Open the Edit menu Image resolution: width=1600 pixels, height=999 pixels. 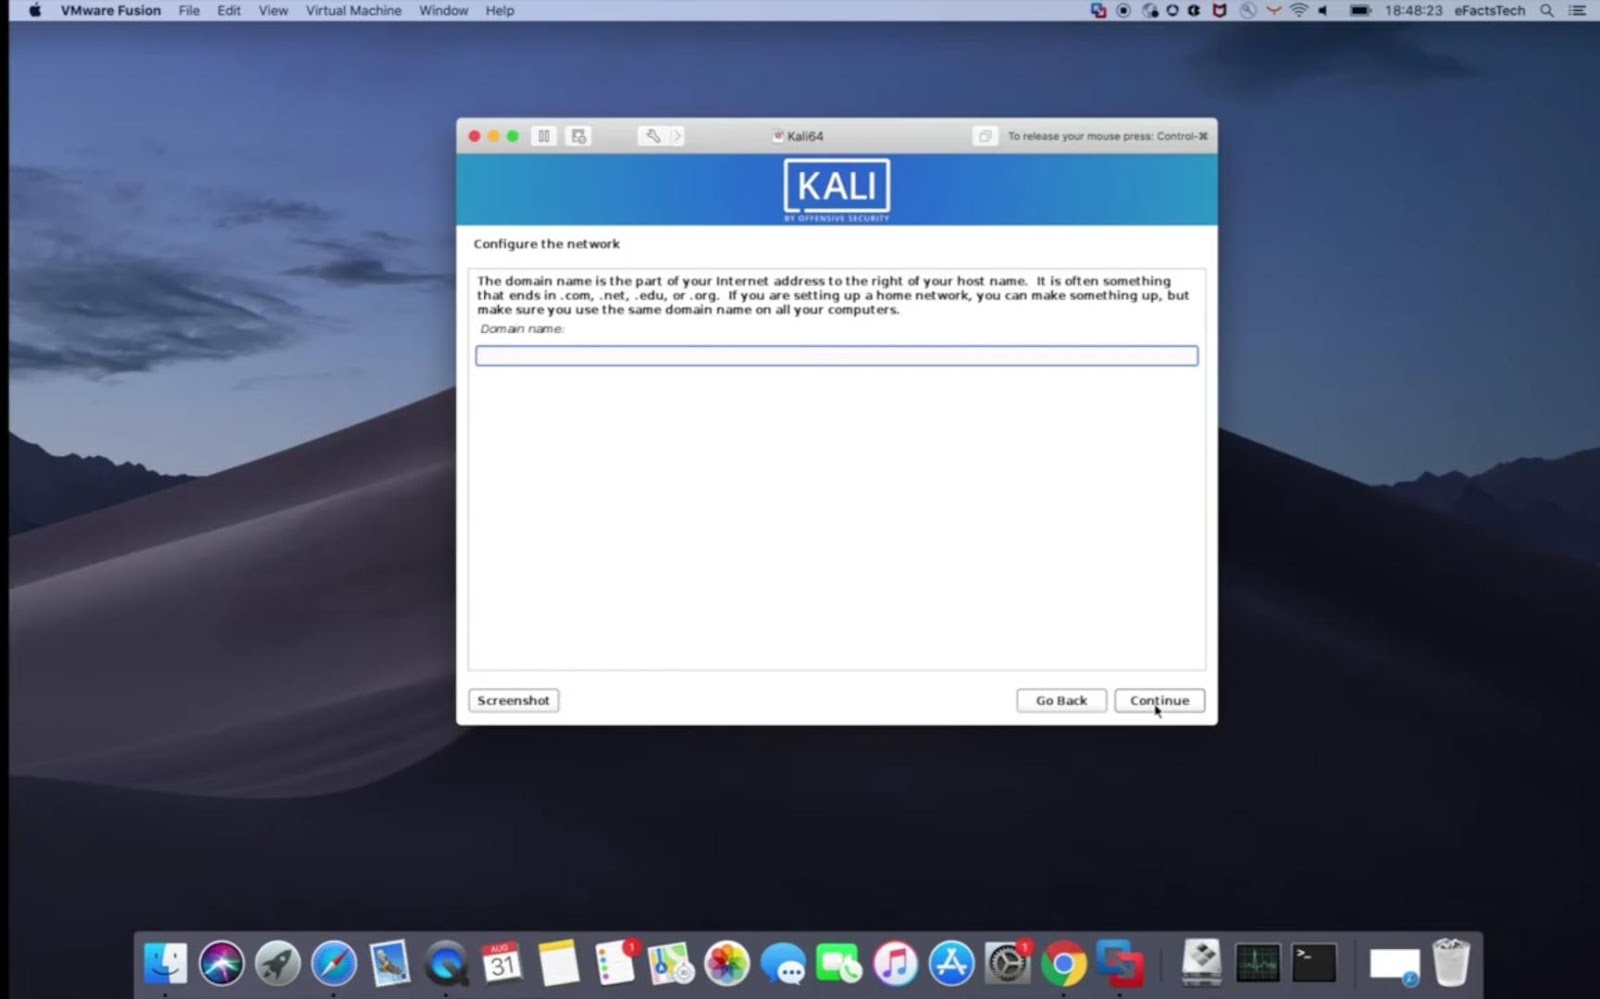point(229,10)
